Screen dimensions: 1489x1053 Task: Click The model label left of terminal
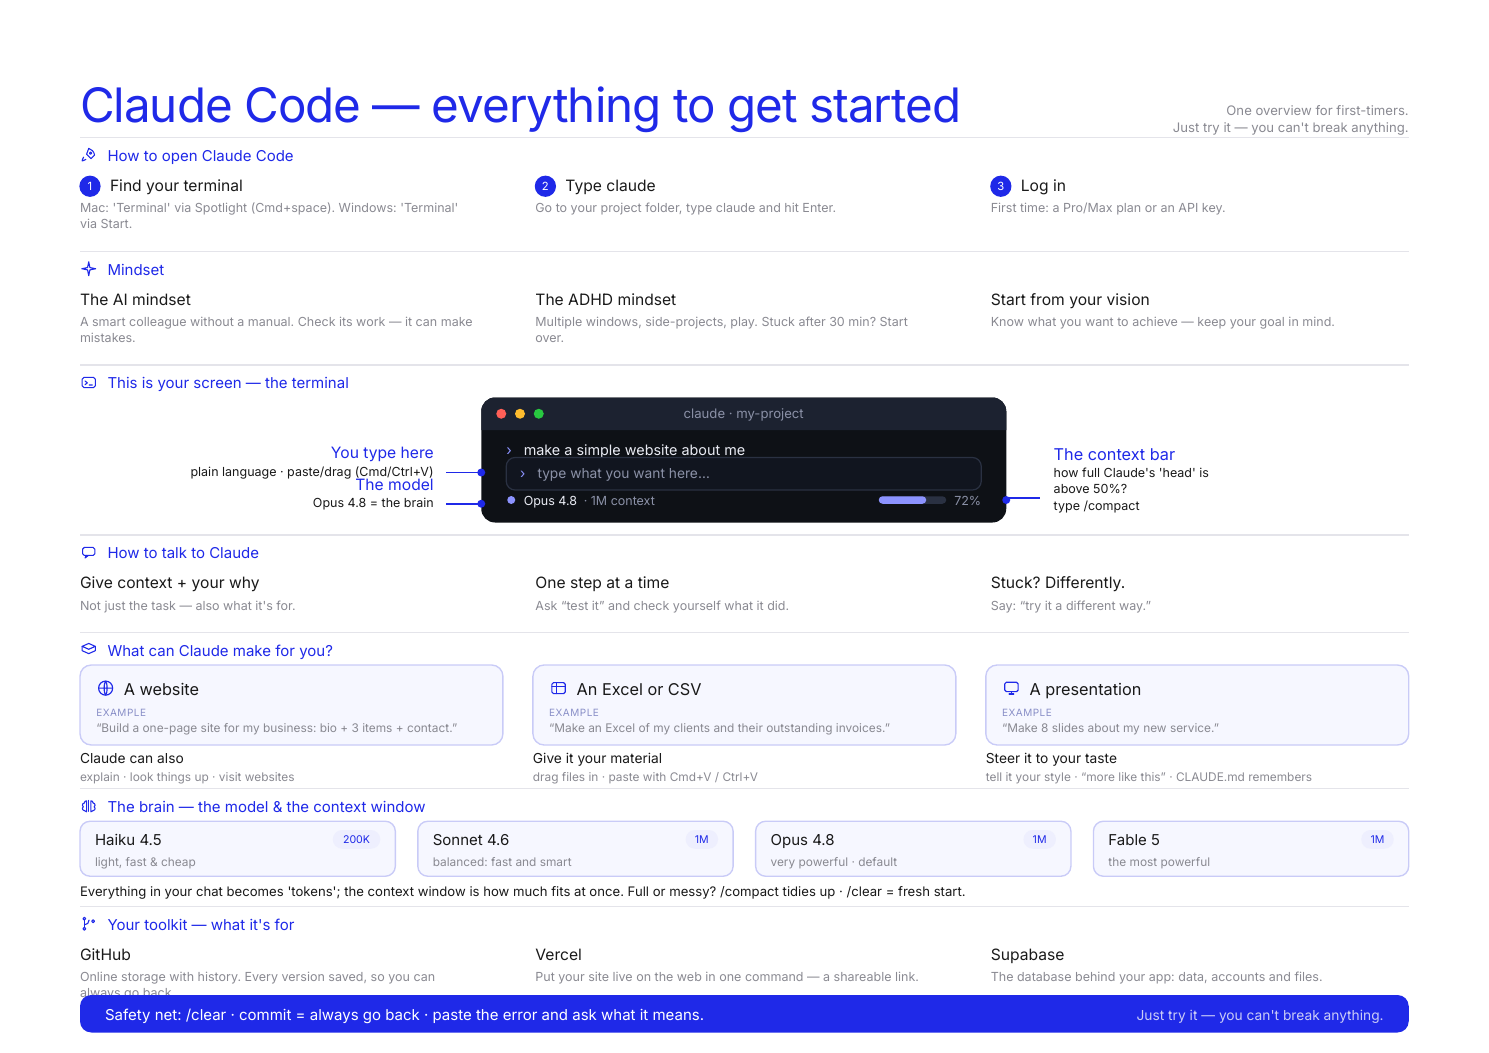click(395, 485)
